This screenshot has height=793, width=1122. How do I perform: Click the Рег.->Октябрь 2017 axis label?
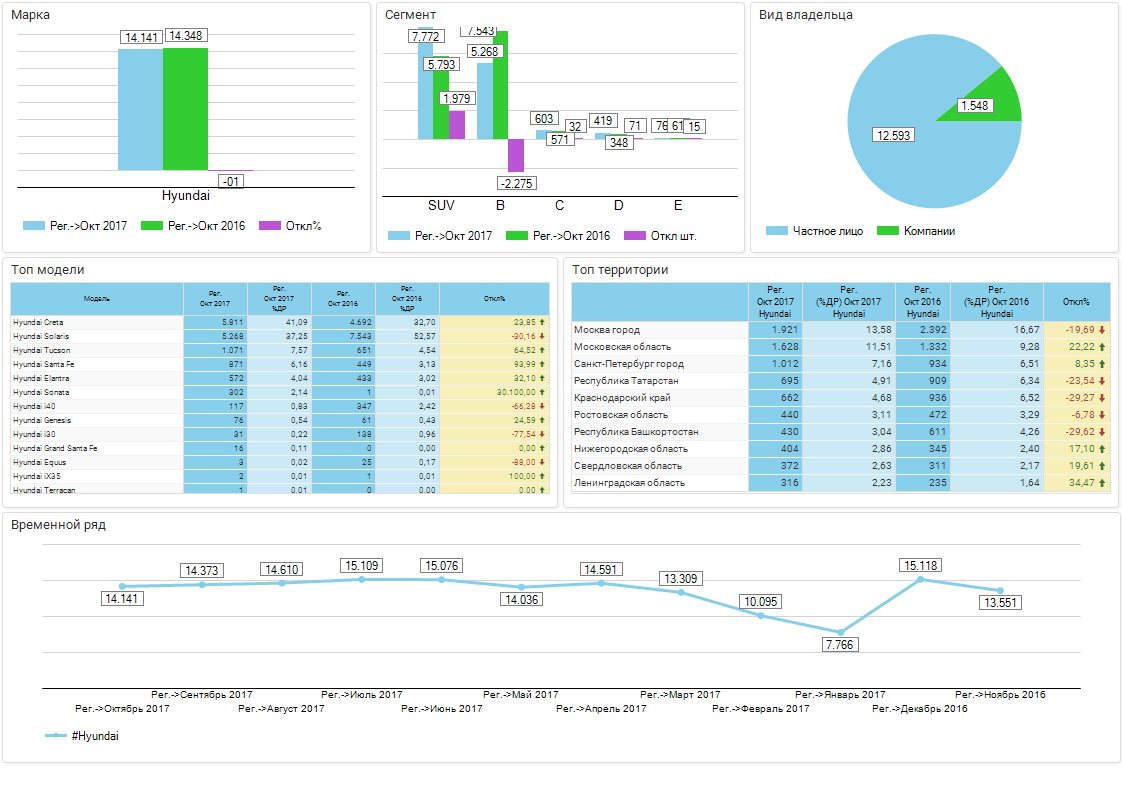pyautogui.click(x=122, y=709)
